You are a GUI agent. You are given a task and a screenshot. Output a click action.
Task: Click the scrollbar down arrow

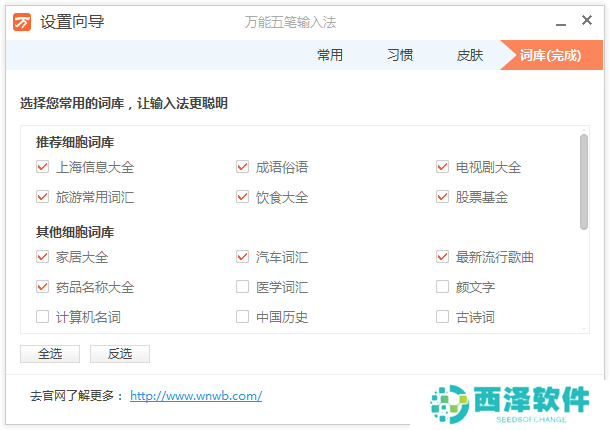(584, 329)
